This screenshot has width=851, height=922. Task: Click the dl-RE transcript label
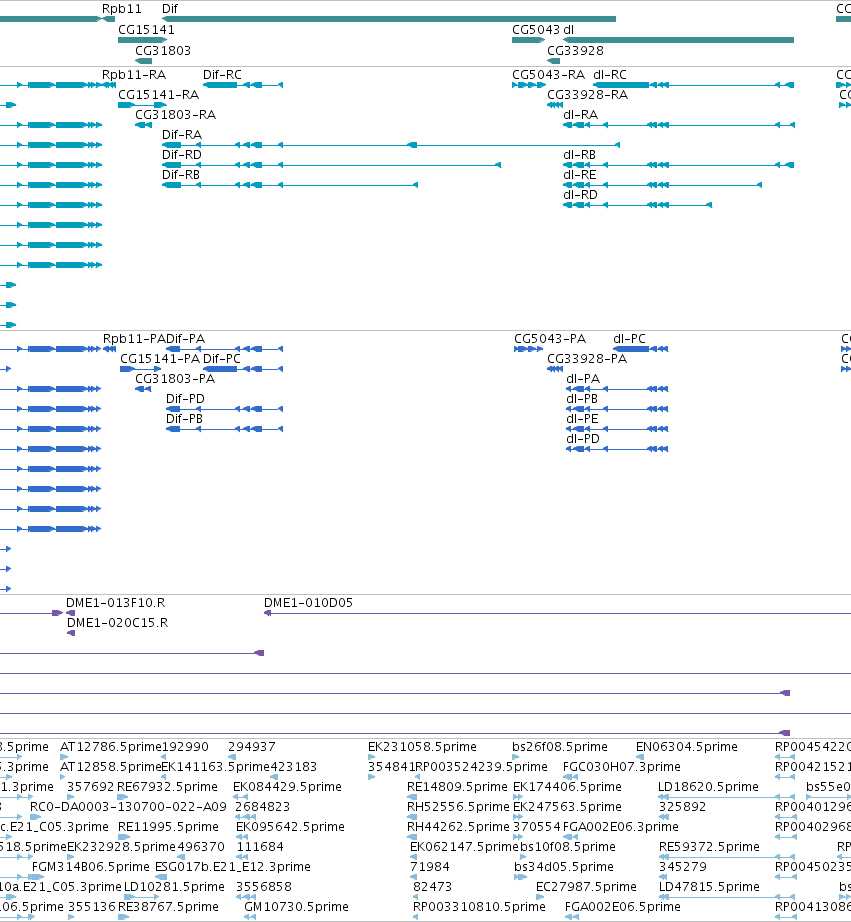click(580, 175)
